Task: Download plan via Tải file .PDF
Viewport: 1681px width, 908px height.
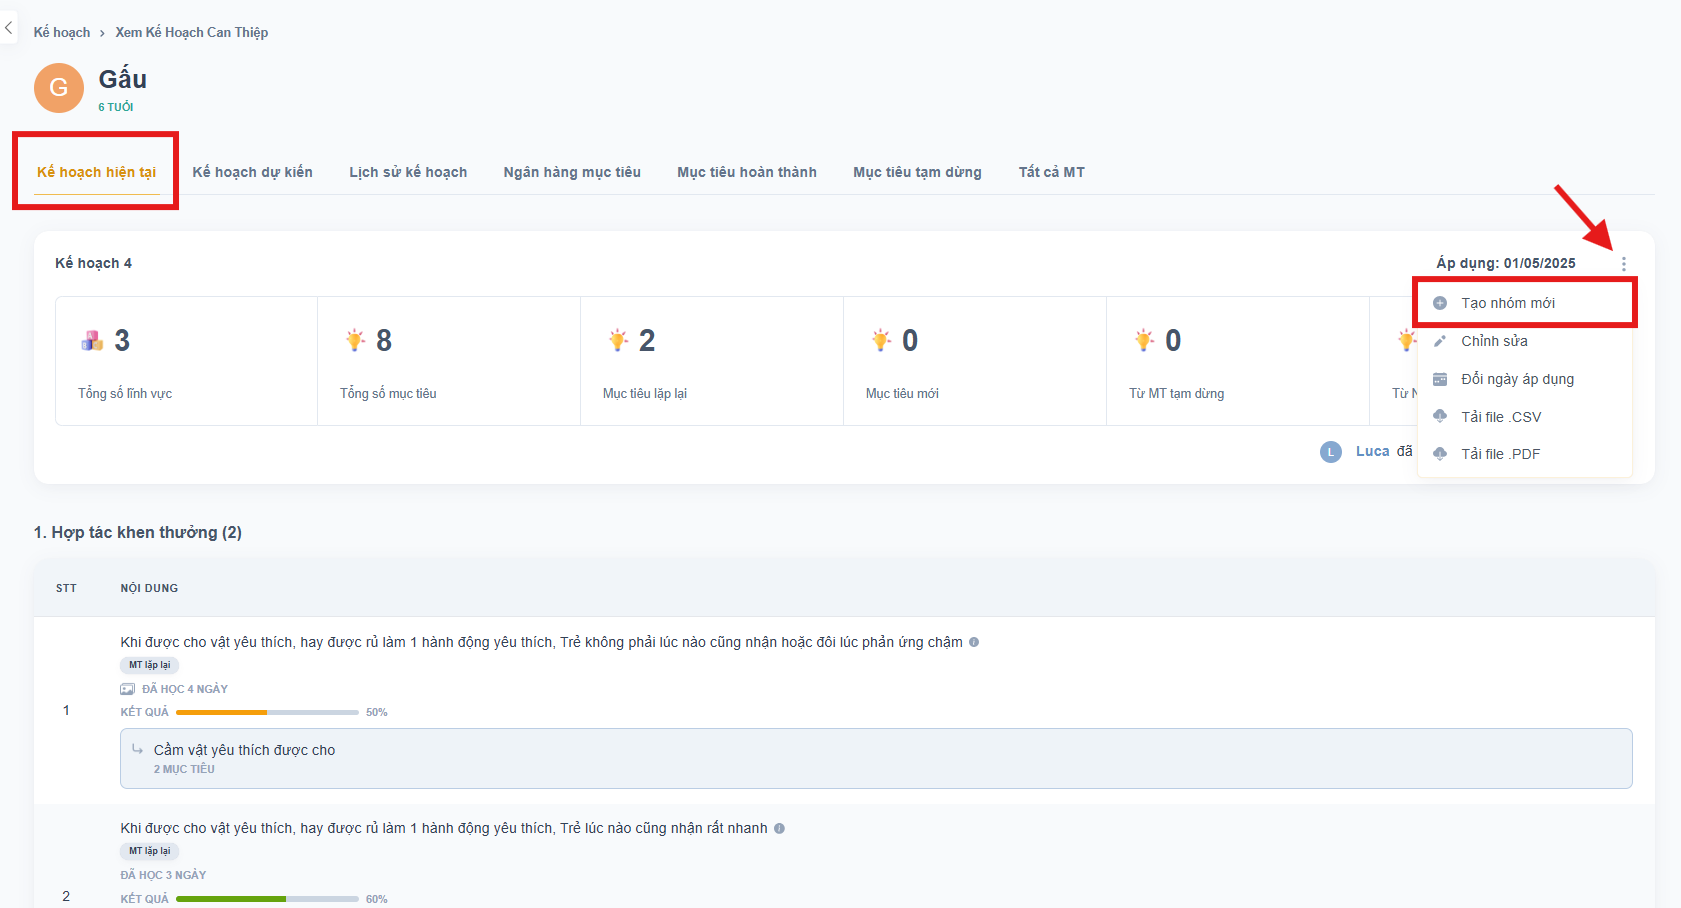Action: (x=1500, y=454)
